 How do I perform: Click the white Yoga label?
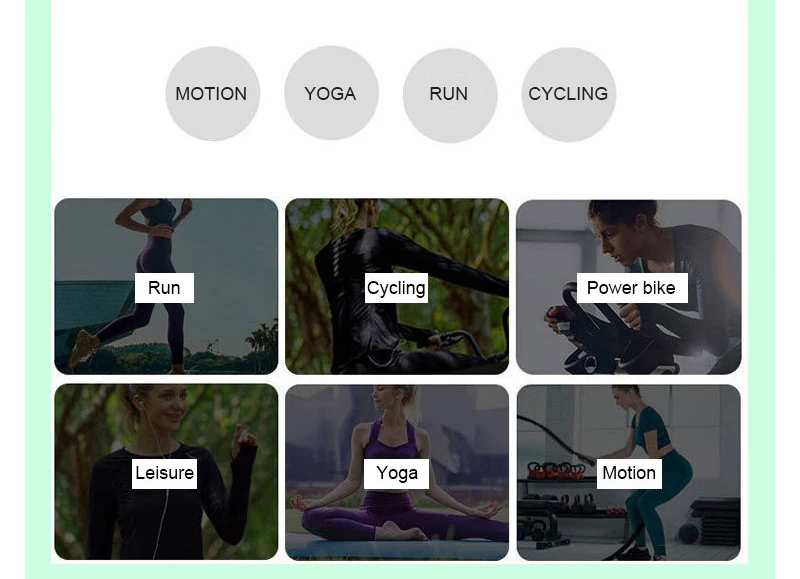pos(396,473)
